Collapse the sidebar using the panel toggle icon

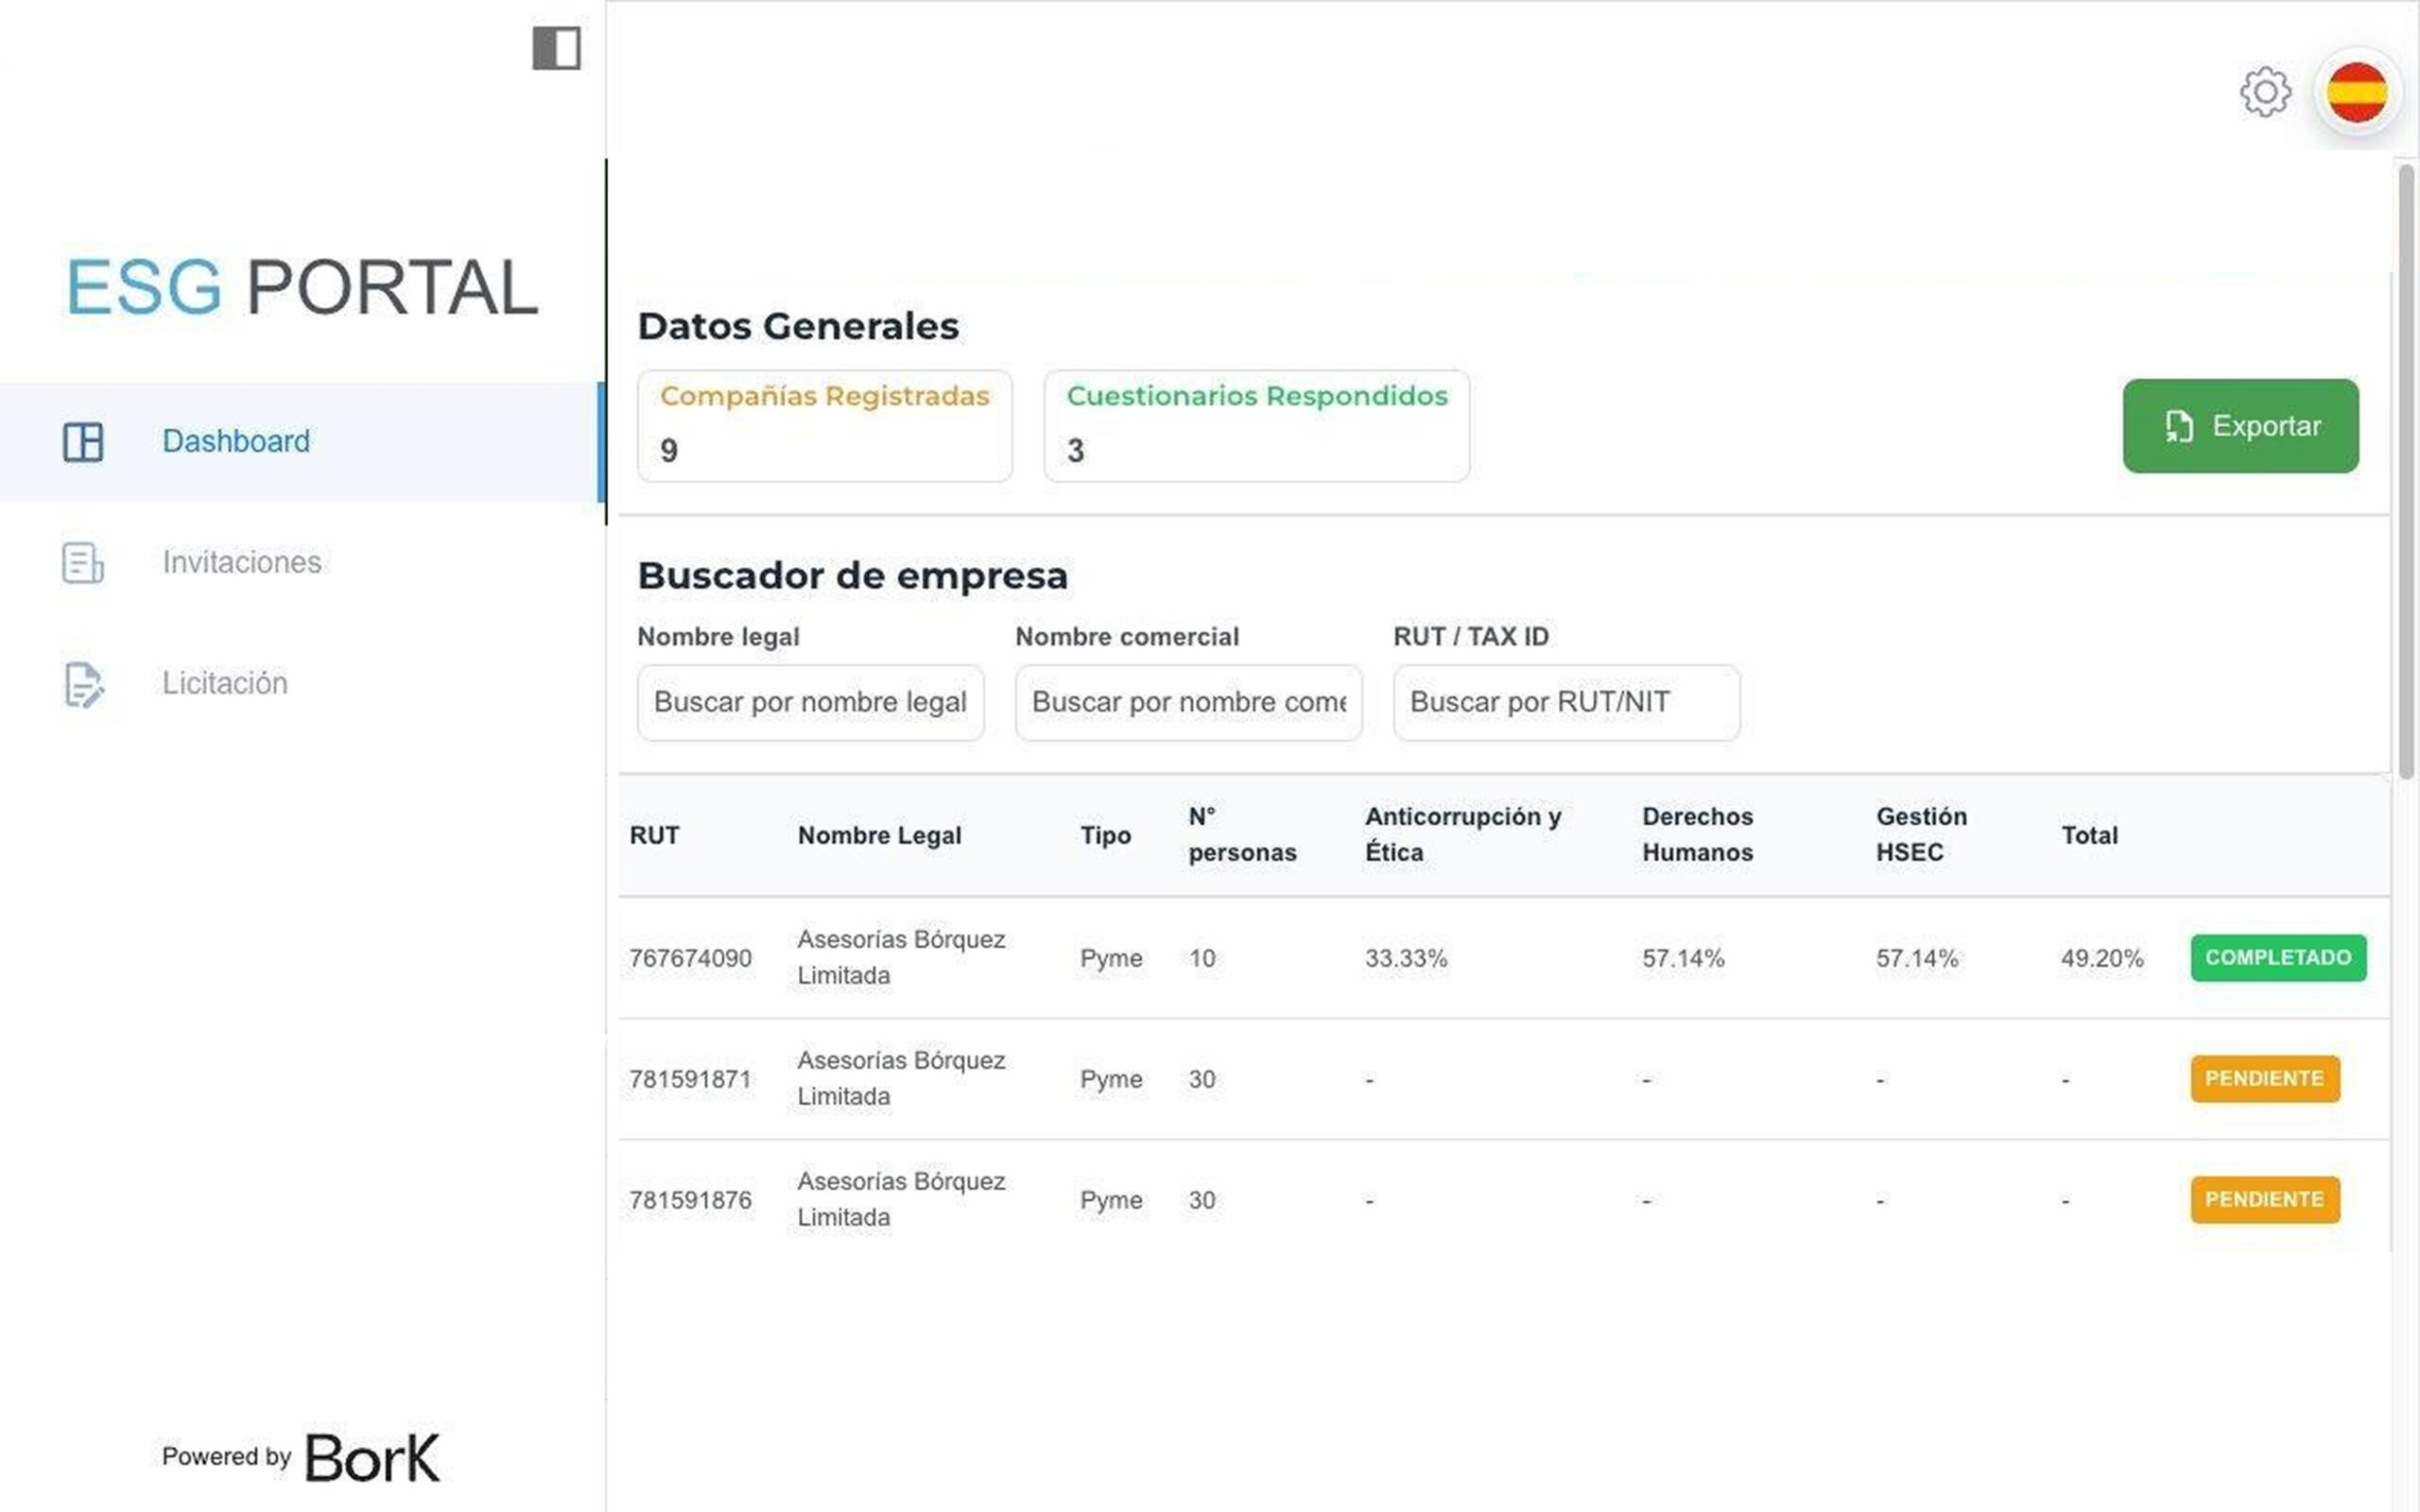[556, 47]
